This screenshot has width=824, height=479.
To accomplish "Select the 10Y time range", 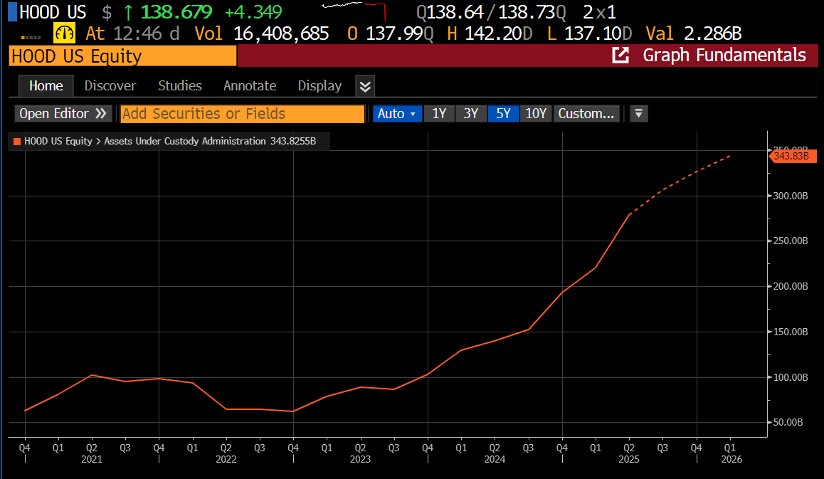I will pos(535,114).
